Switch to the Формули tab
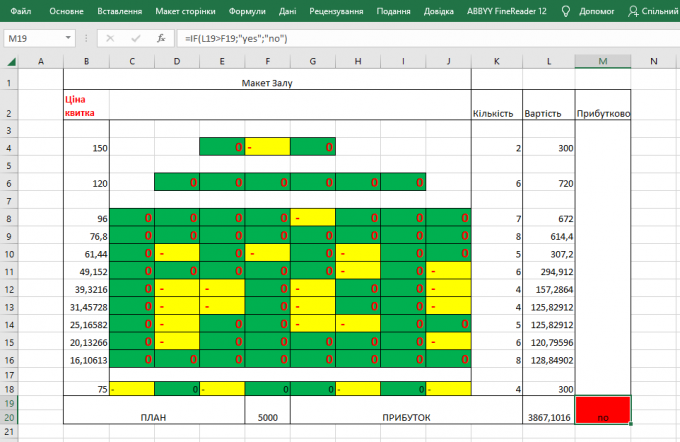 (x=247, y=11)
